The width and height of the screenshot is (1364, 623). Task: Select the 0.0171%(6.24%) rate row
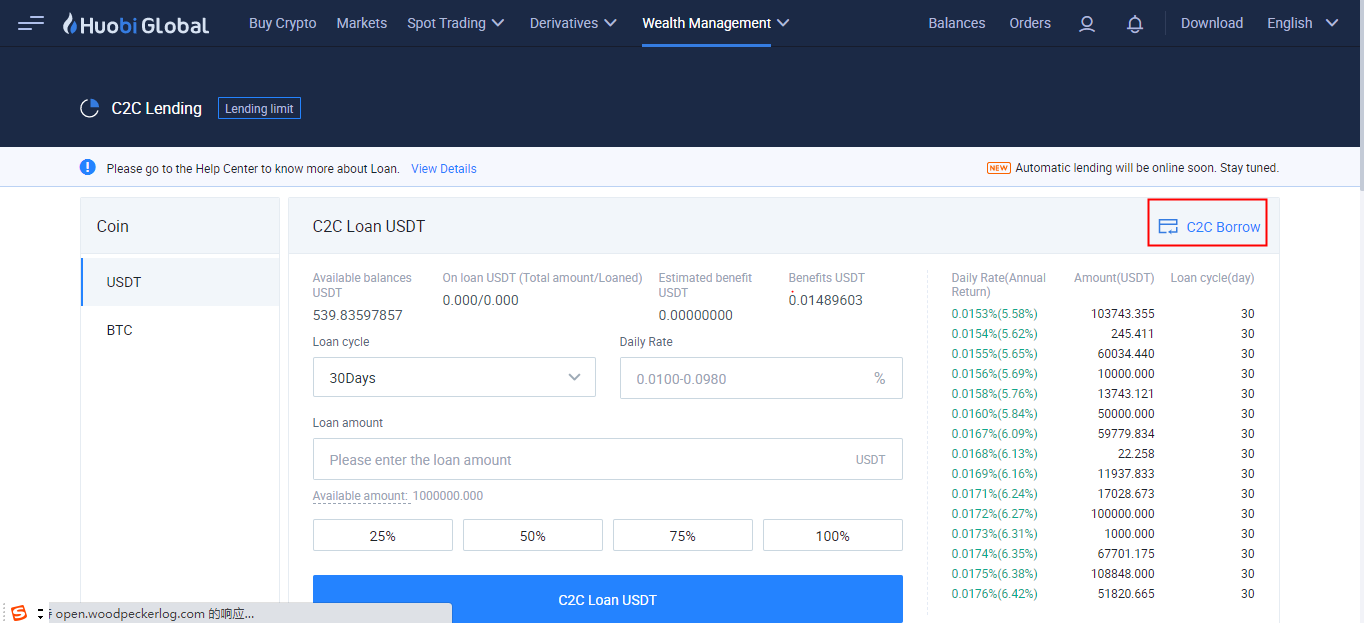click(1103, 494)
